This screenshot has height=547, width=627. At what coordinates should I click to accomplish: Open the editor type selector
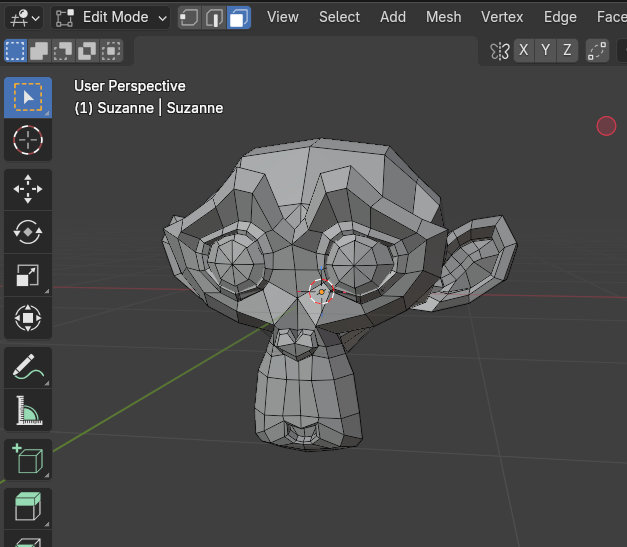25,18
